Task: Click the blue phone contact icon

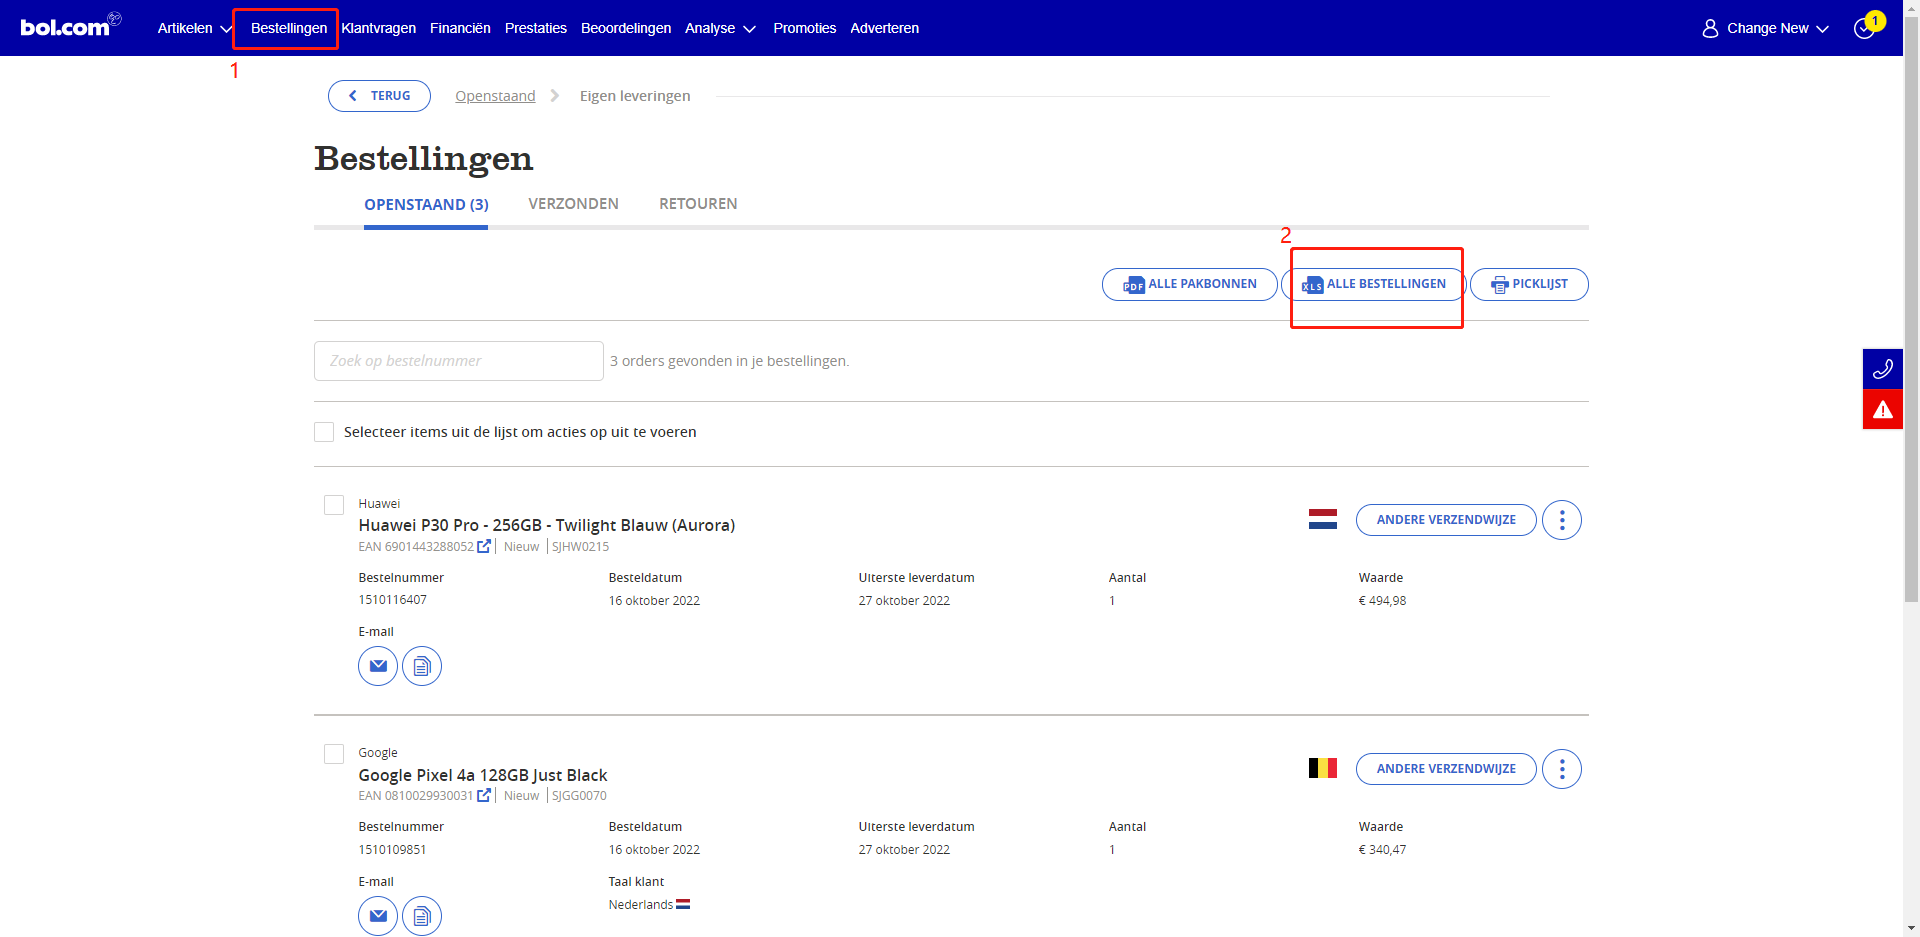Action: pyautogui.click(x=1882, y=369)
